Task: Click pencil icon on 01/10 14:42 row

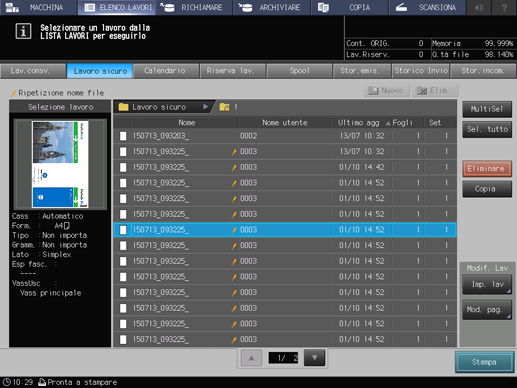Action: coord(234,168)
